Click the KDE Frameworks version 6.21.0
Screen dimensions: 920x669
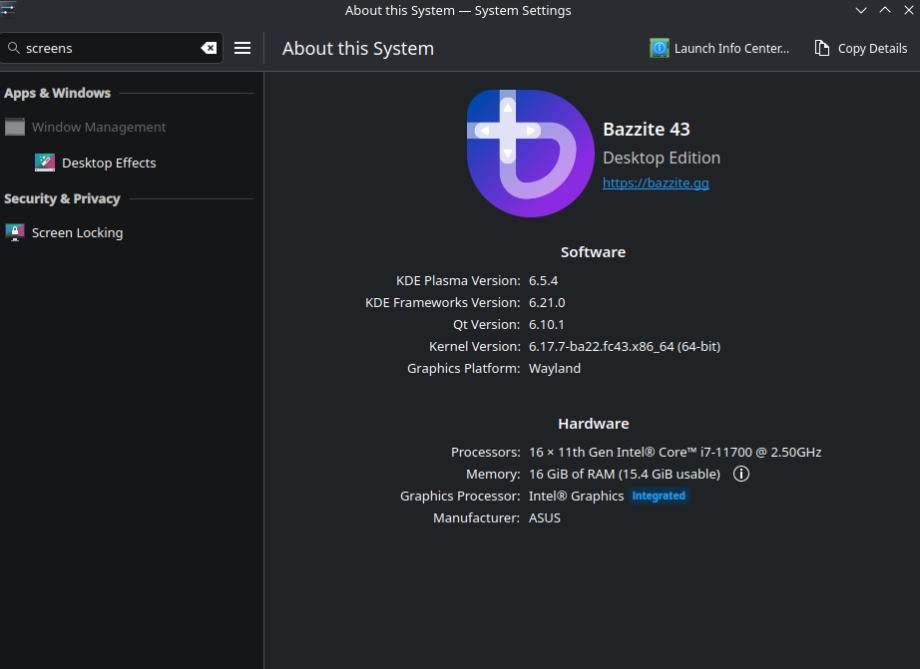[547, 302]
